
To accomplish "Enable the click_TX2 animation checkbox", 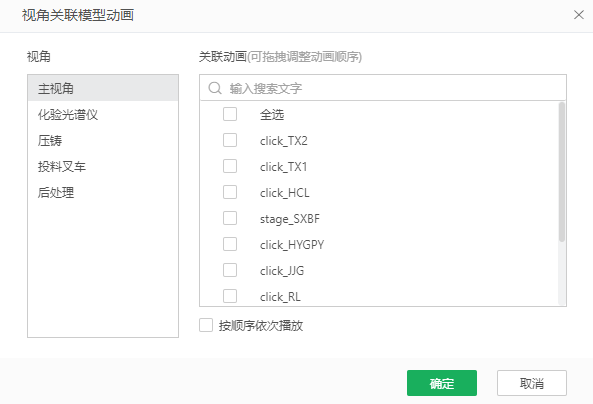I will 230,140.
